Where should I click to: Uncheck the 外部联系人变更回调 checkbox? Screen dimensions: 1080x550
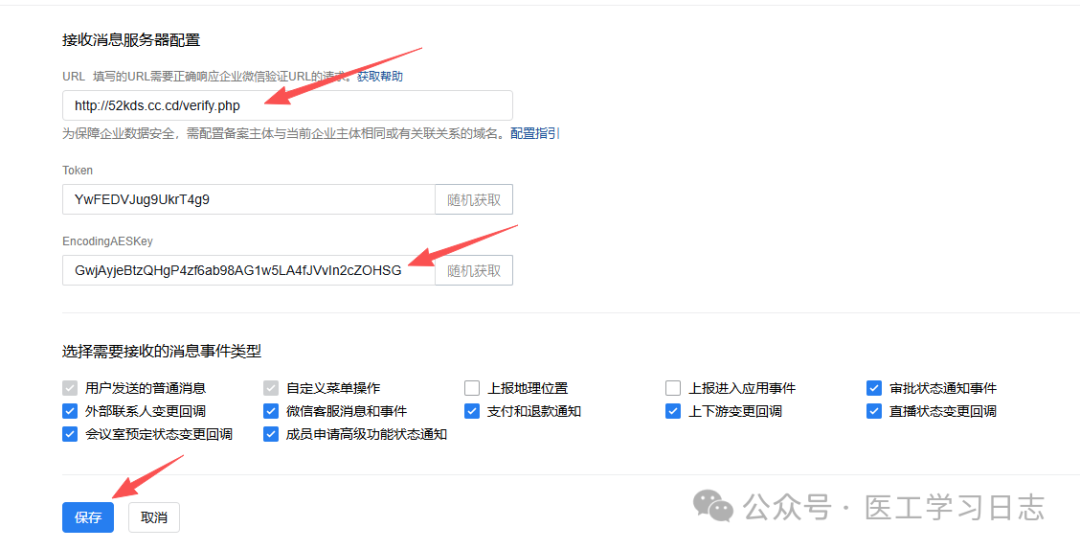(x=70, y=411)
